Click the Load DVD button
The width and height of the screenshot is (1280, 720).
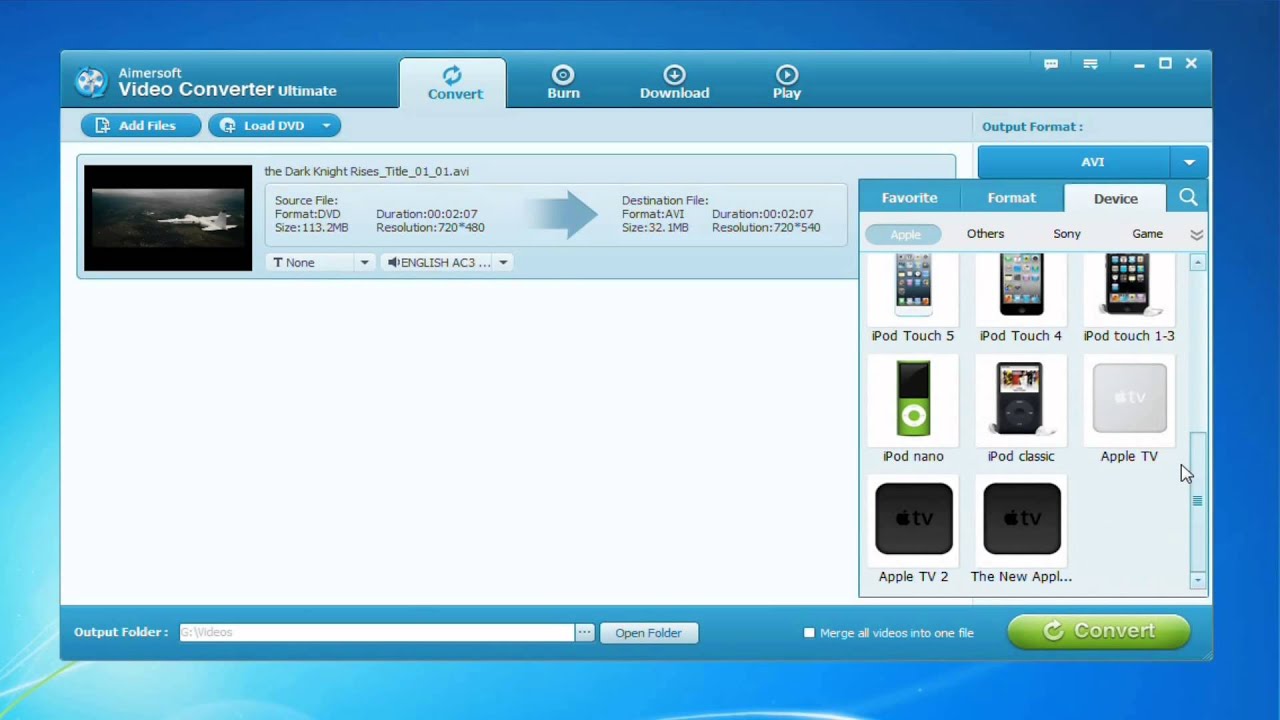[x=263, y=125]
